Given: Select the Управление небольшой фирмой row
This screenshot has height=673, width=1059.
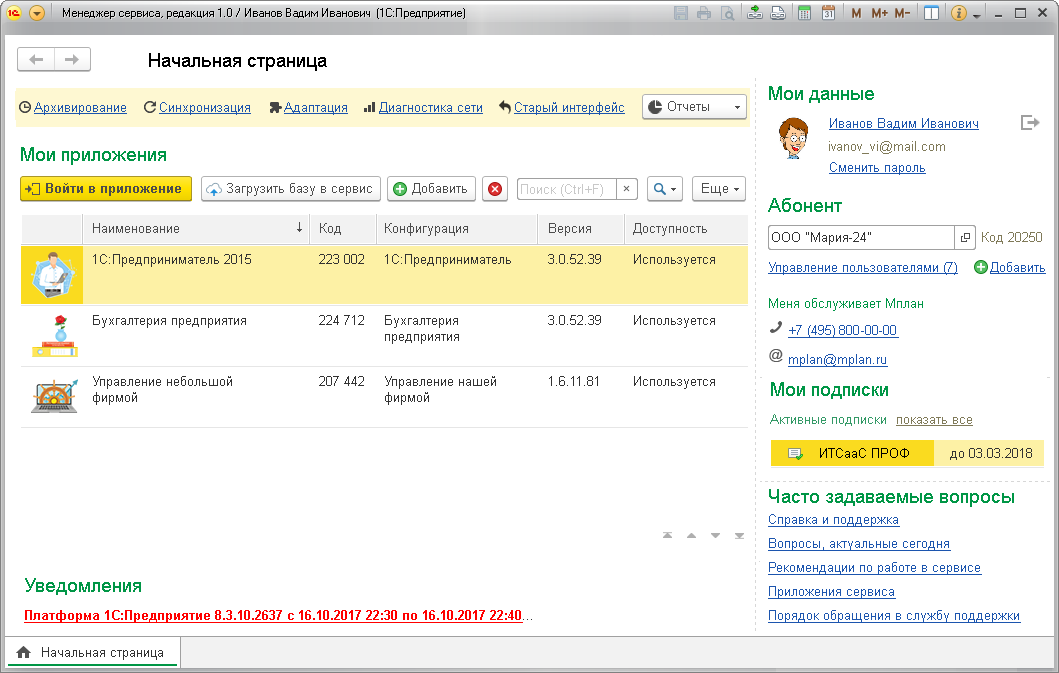Looking at the screenshot, I should [x=384, y=397].
